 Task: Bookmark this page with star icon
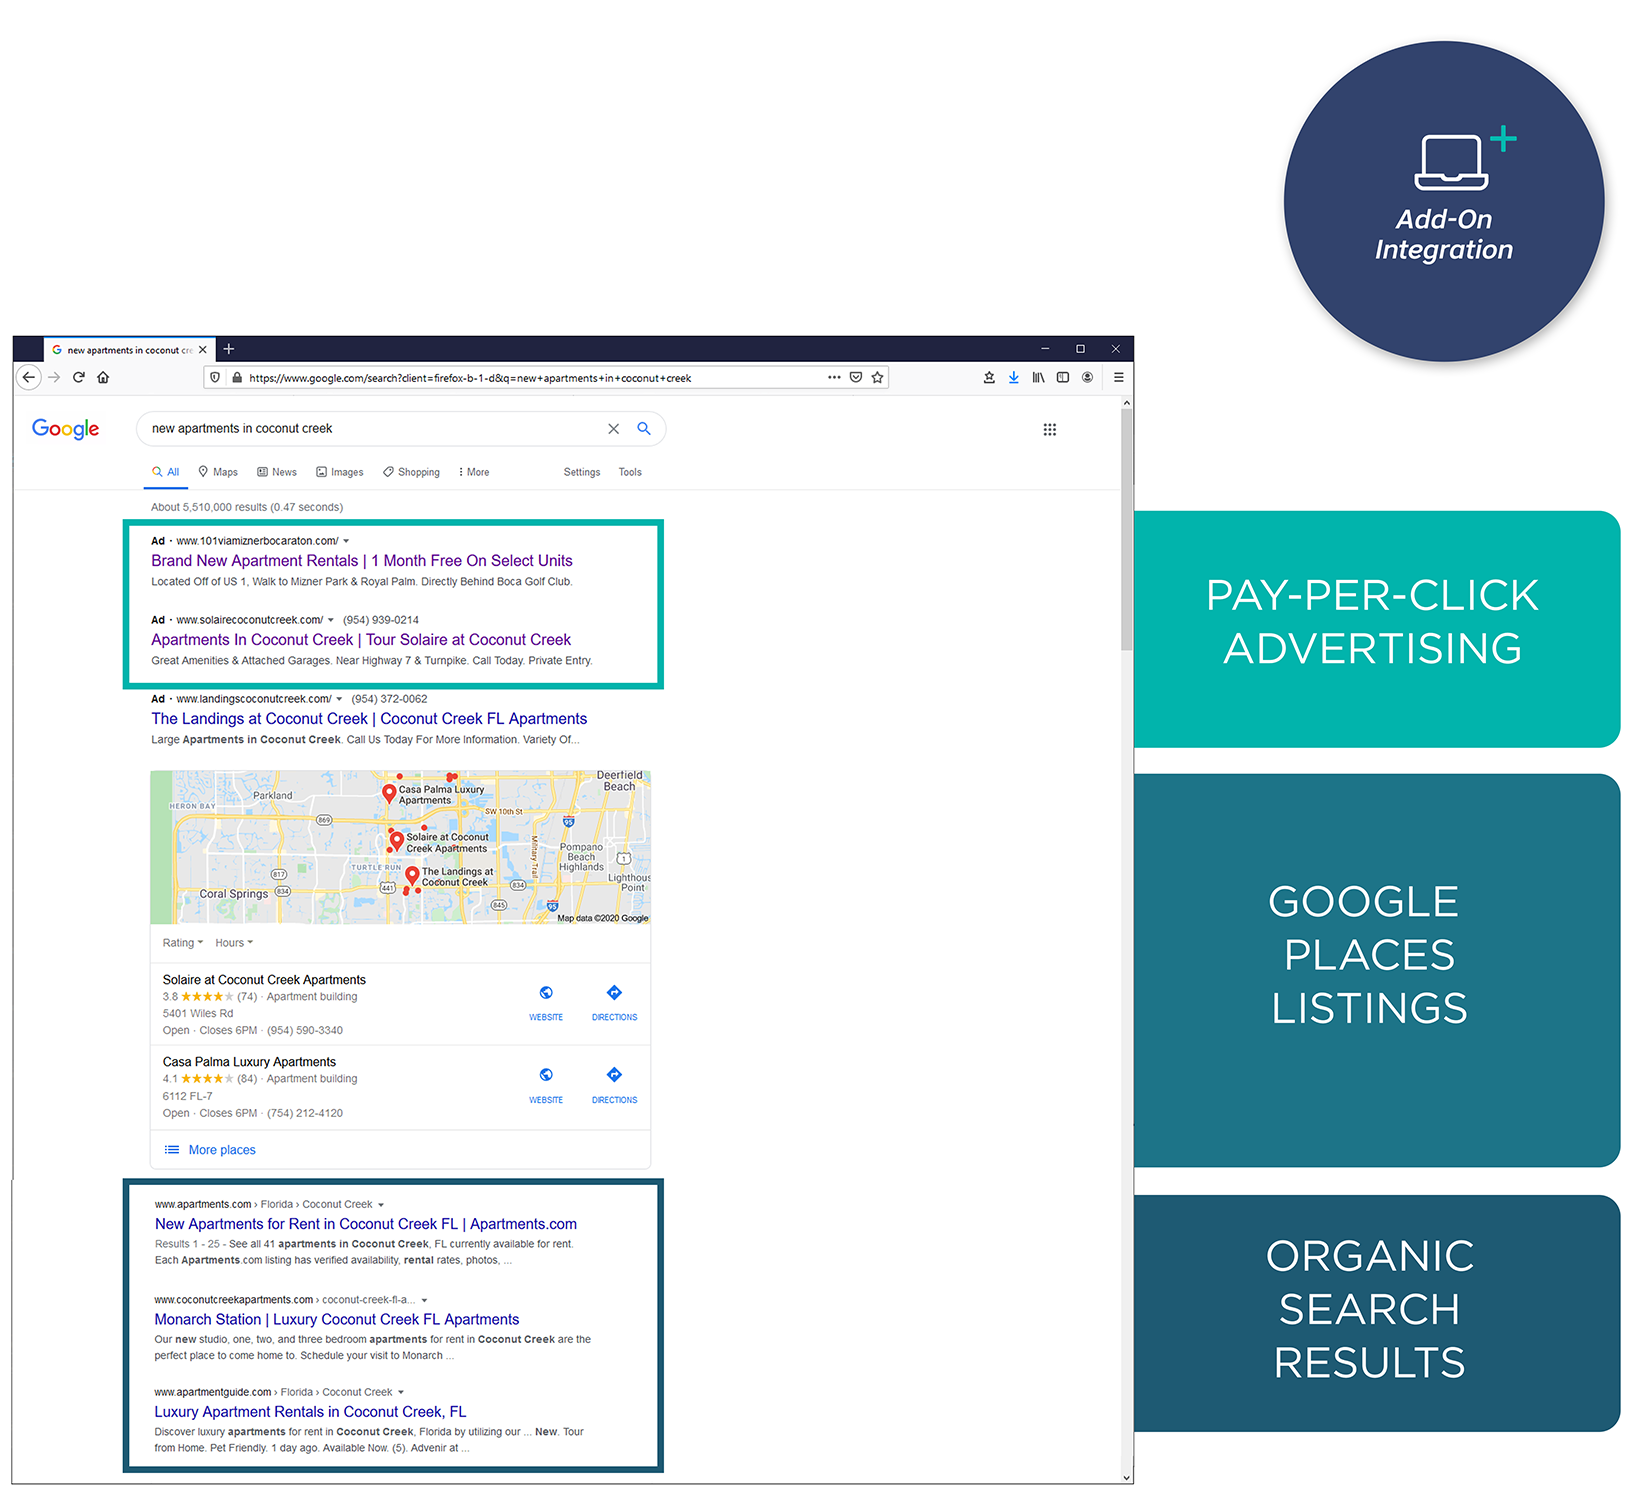tap(877, 377)
